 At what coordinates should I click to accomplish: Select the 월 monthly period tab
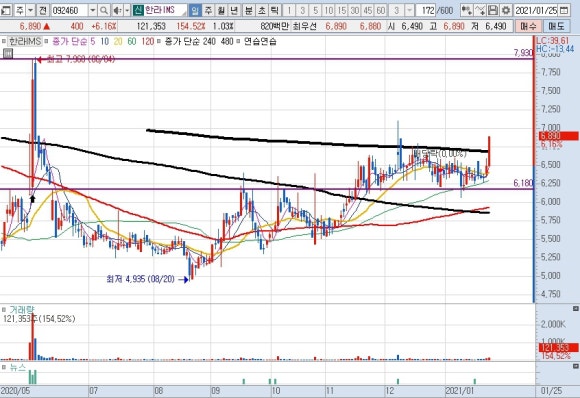(x=221, y=10)
